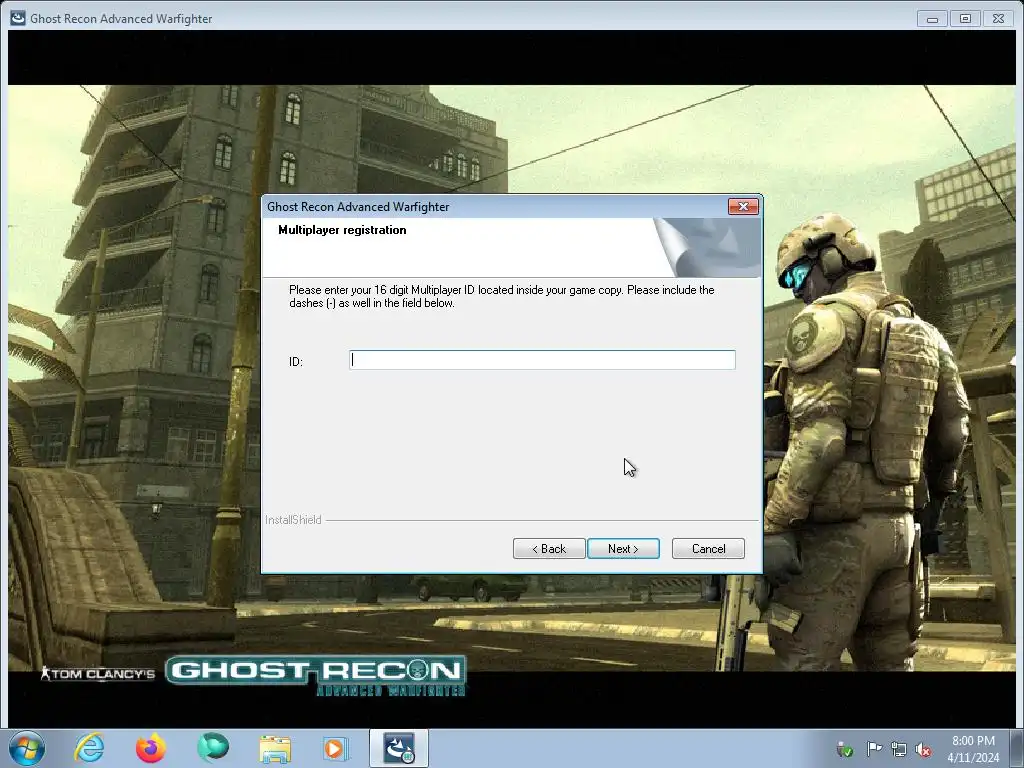Close the outer Ghost Recon window
The width and height of the screenshot is (1024, 768).
point(998,19)
